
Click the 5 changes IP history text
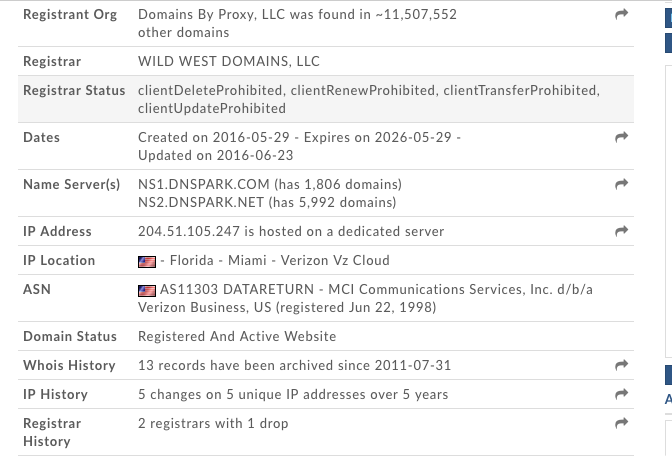tap(292, 394)
